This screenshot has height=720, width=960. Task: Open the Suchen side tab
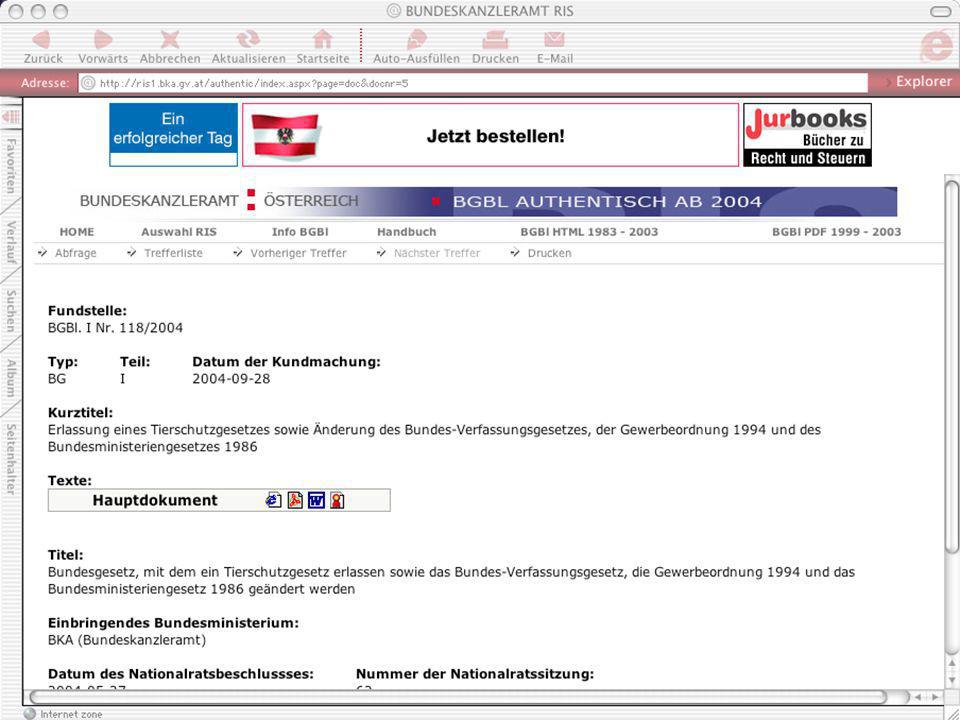point(10,311)
